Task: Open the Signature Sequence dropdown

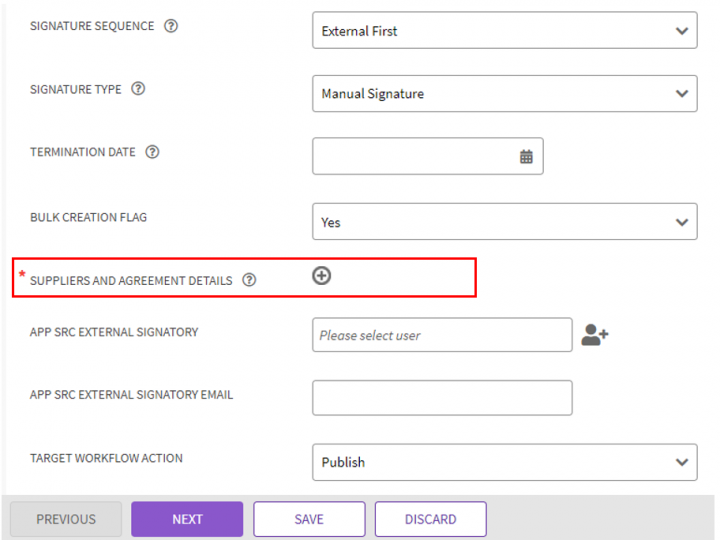Action: click(504, 31)
